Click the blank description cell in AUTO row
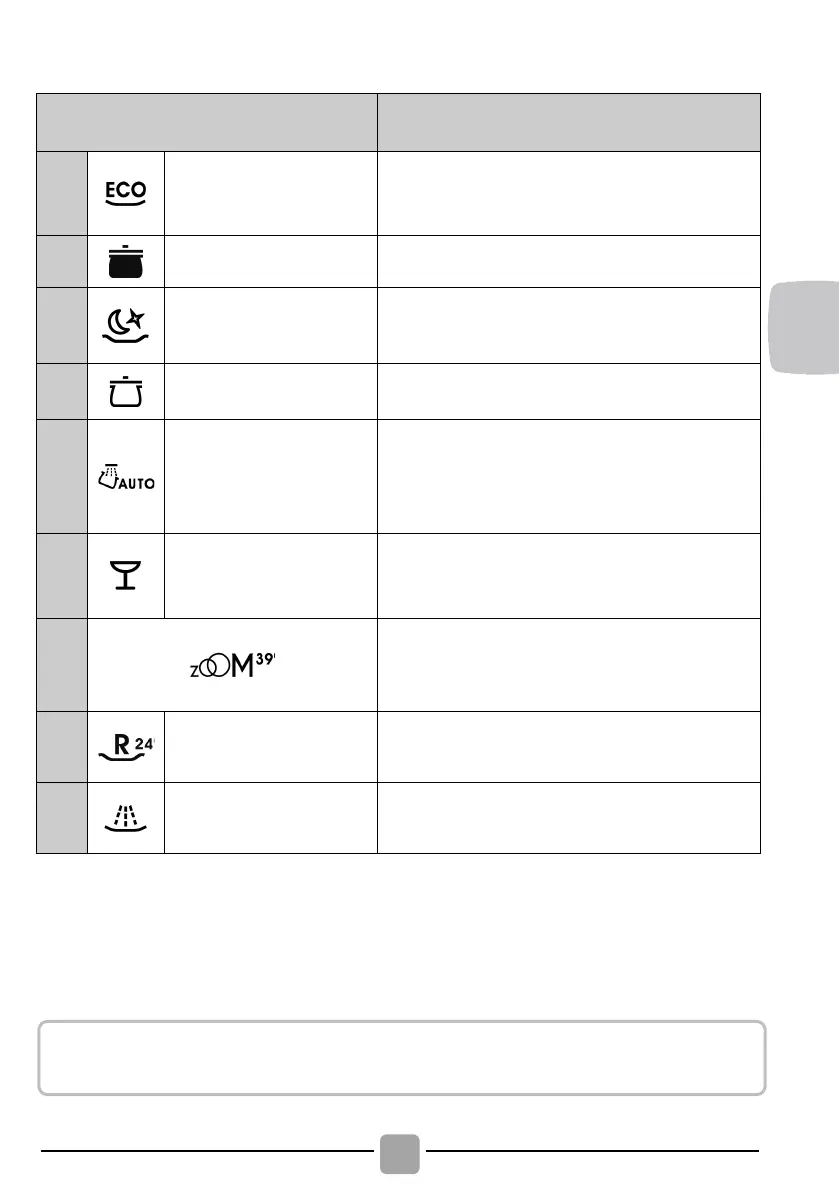The image size is (839, 1191). click(x=568, y=475)
